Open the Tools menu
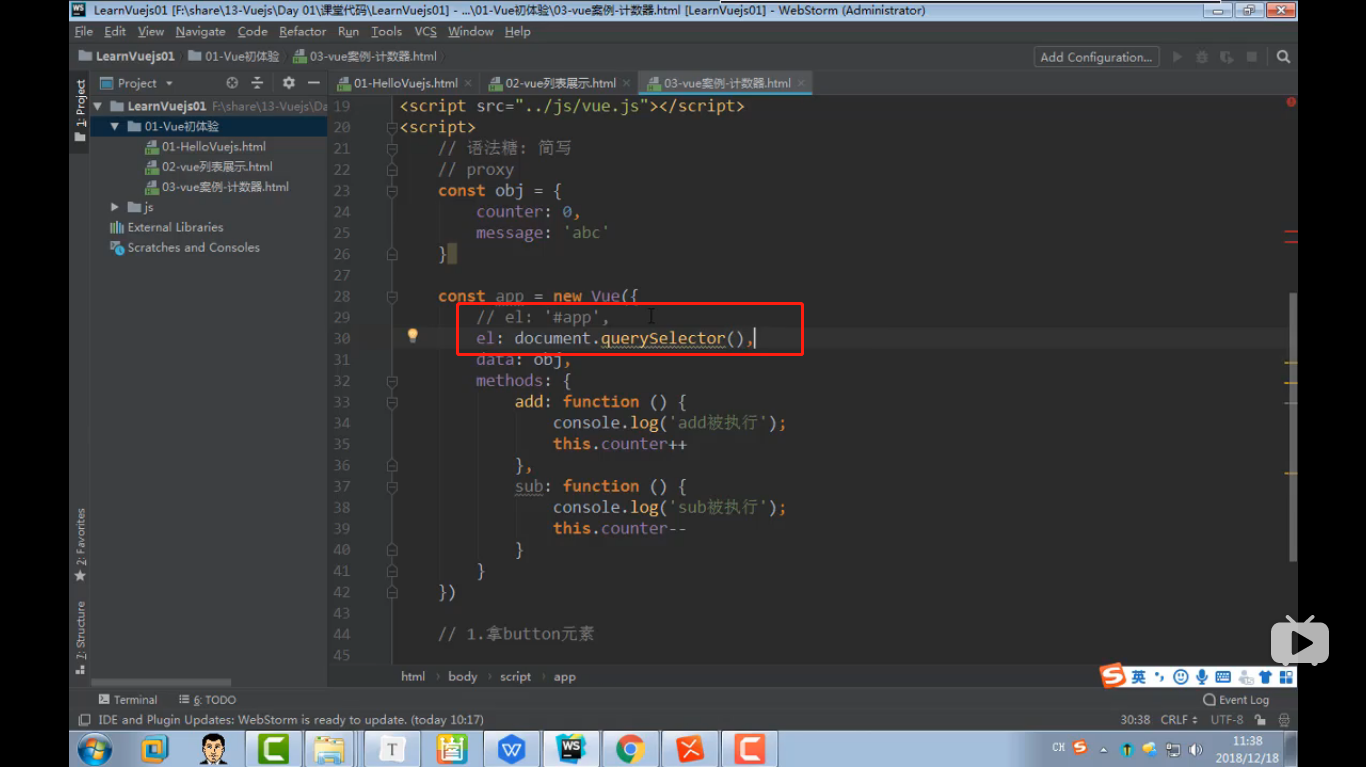The image size is (1366, 767). [x=386, y=31]
